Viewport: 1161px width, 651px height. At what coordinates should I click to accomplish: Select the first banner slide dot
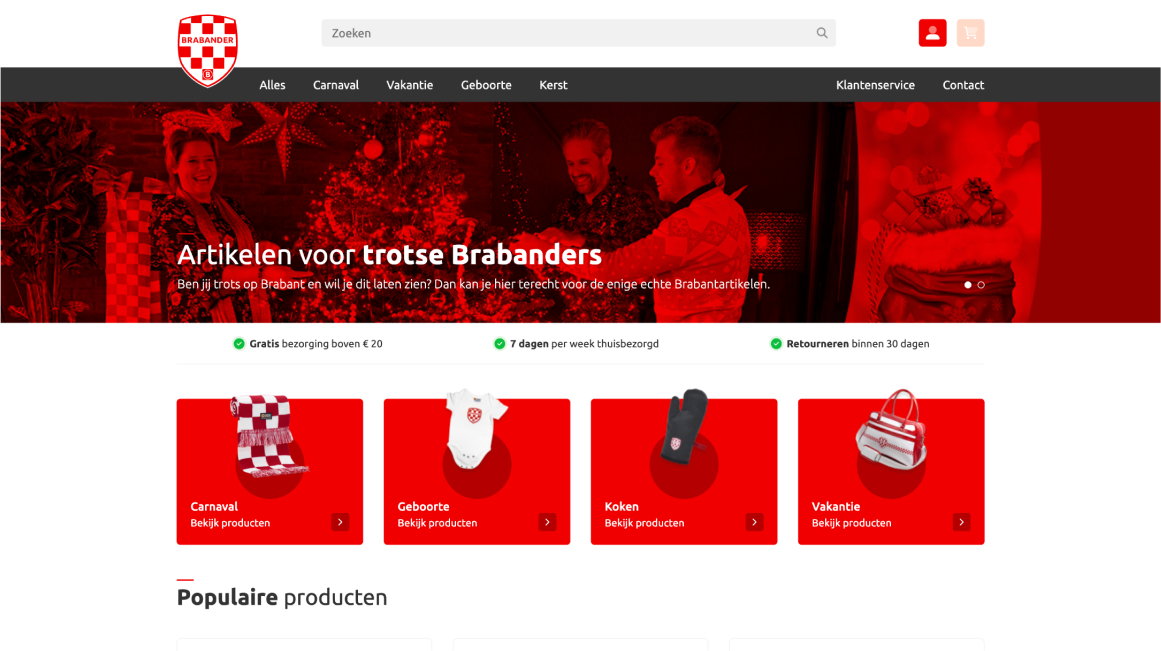[968, 284]
